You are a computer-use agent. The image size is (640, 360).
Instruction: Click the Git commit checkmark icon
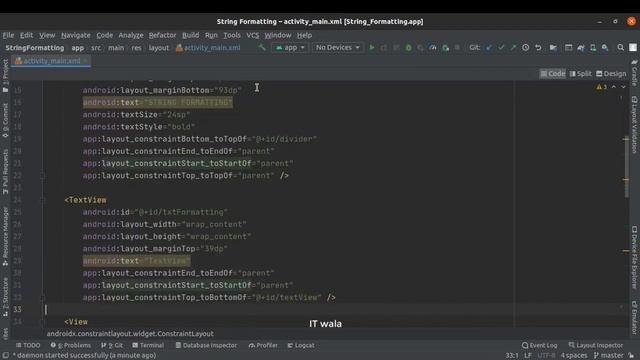point(501,48)
